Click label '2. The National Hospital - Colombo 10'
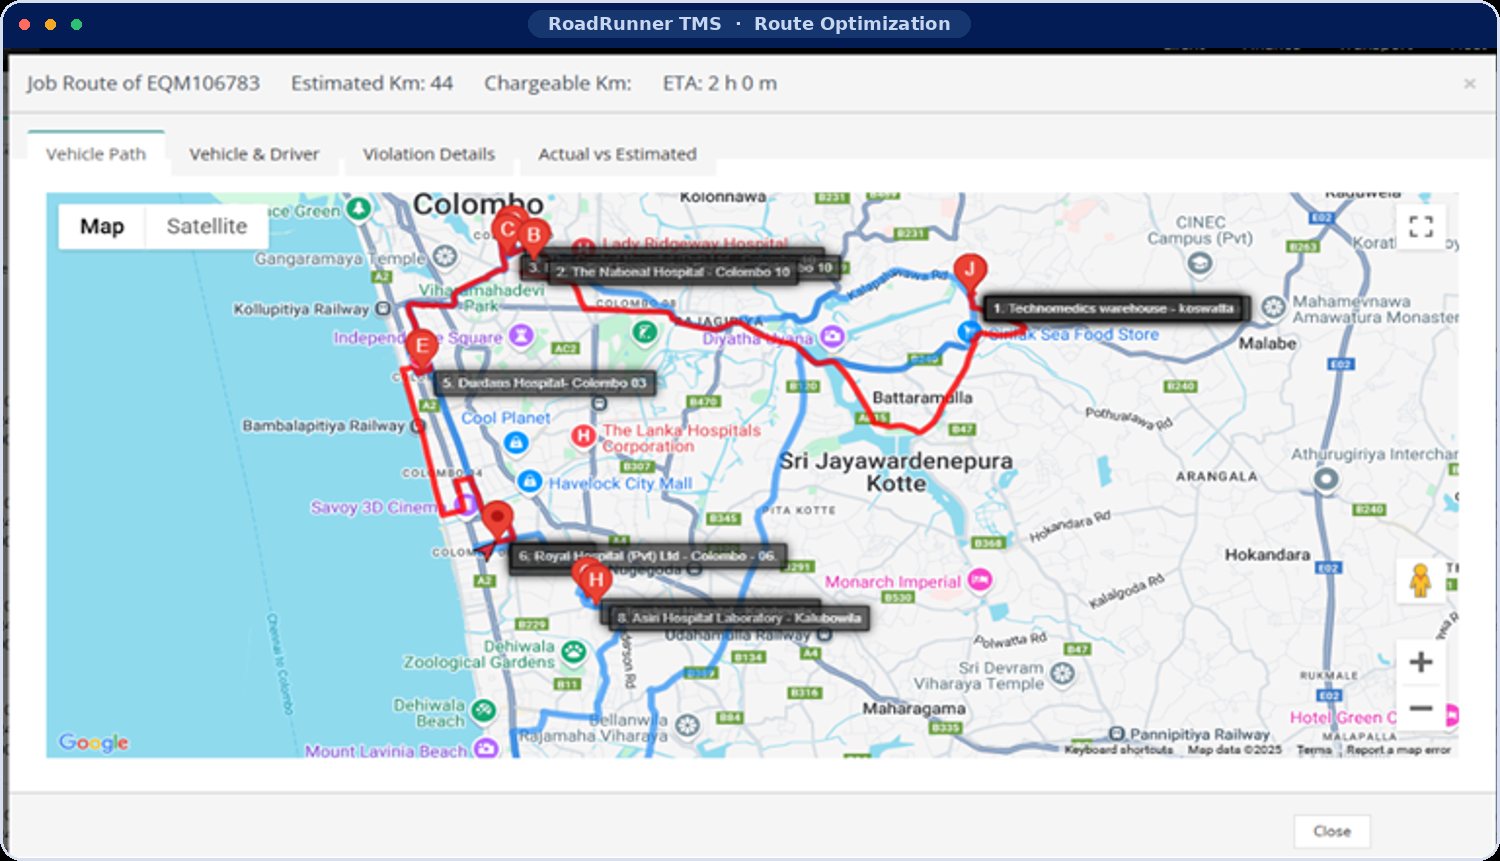The width and height of the screenshot is (1500, 861). click(x=673, y=271)
